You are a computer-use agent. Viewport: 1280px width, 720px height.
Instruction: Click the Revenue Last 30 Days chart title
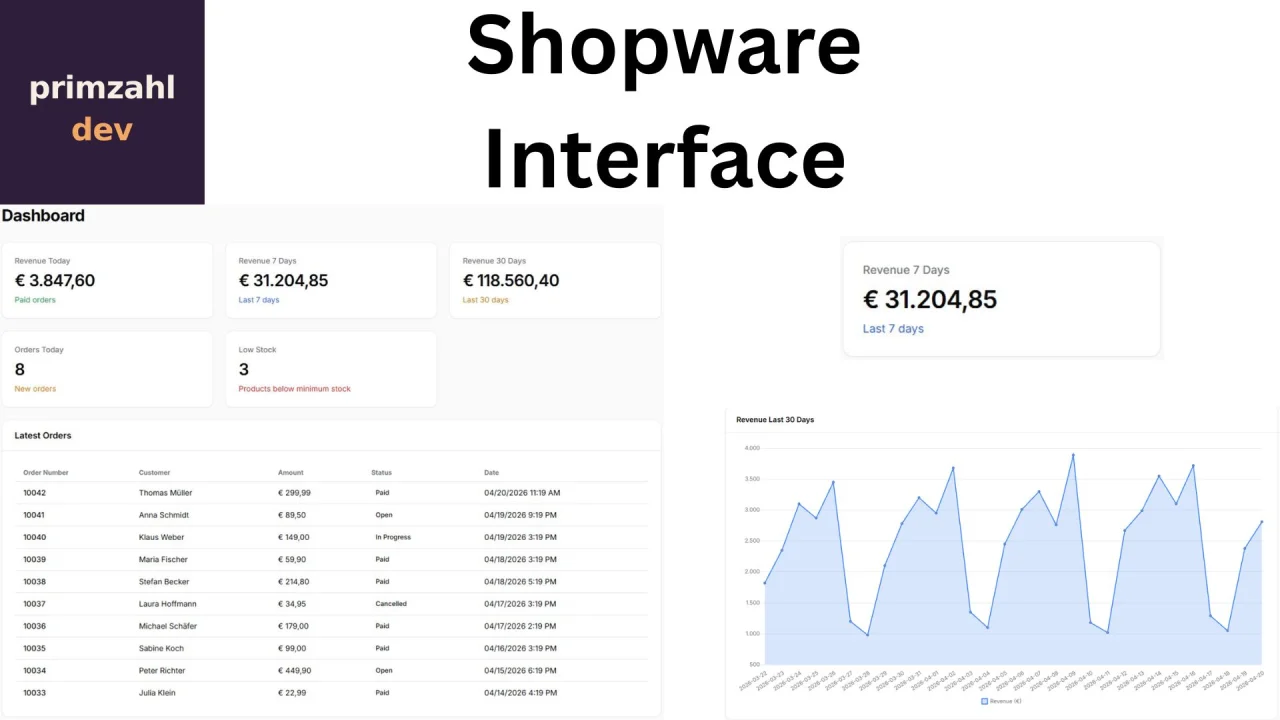coord(775,420)
